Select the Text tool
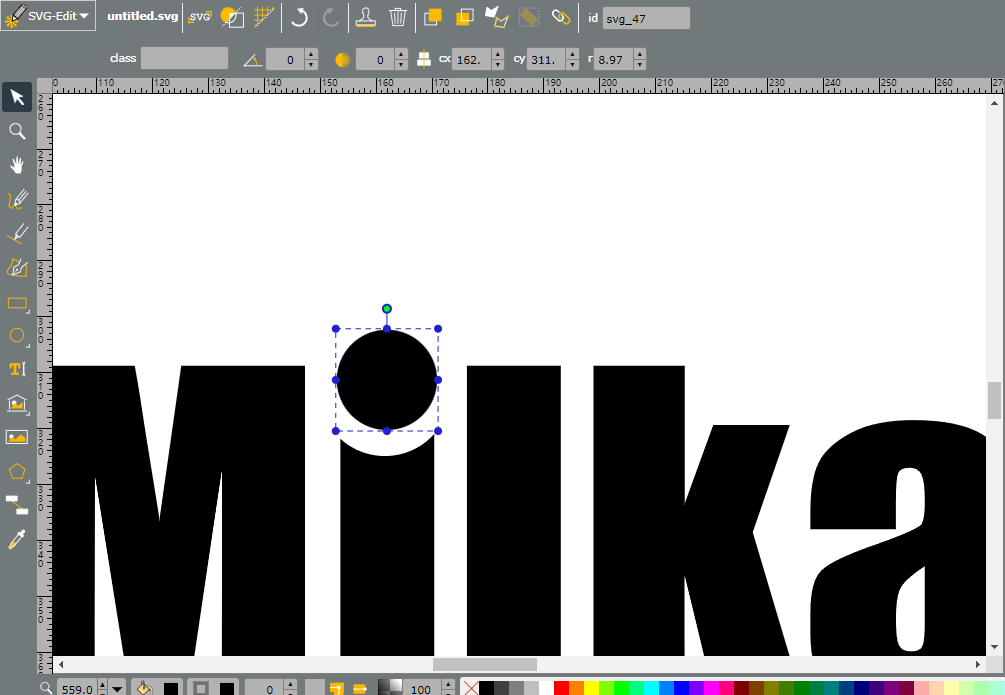 17,369
